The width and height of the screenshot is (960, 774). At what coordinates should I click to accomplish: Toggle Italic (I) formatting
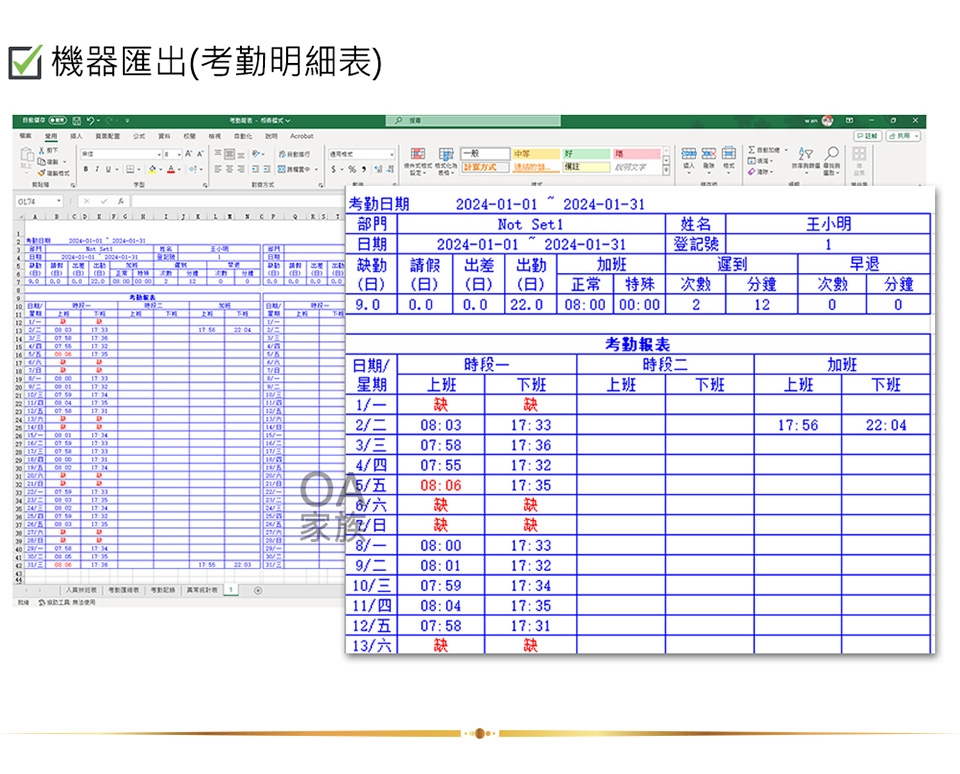[97, 169]
